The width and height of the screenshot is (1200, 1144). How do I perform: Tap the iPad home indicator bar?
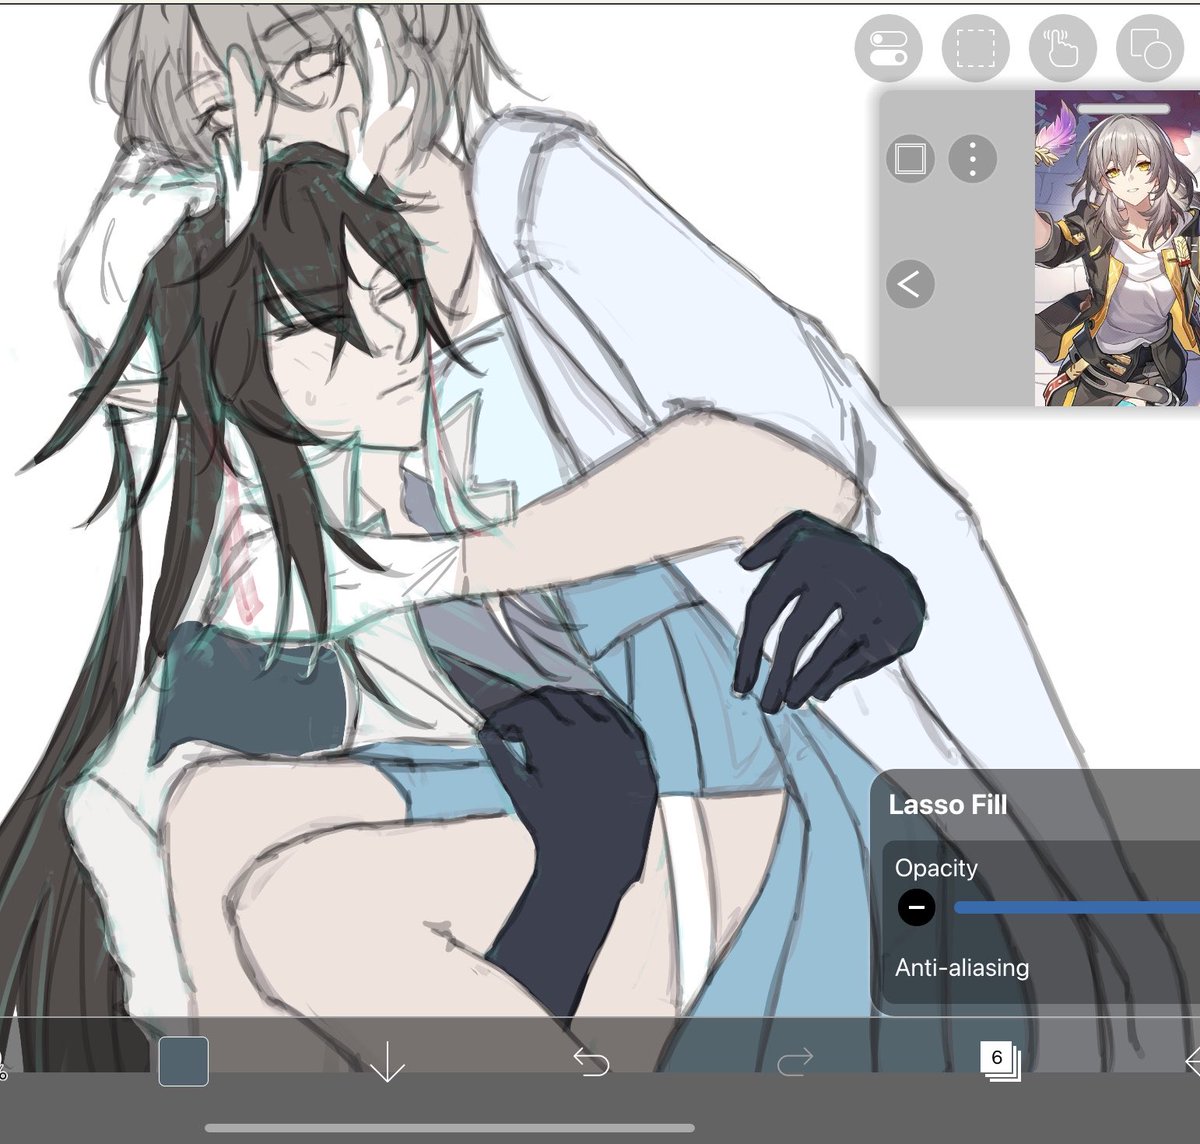click(x=450, y=1128)
